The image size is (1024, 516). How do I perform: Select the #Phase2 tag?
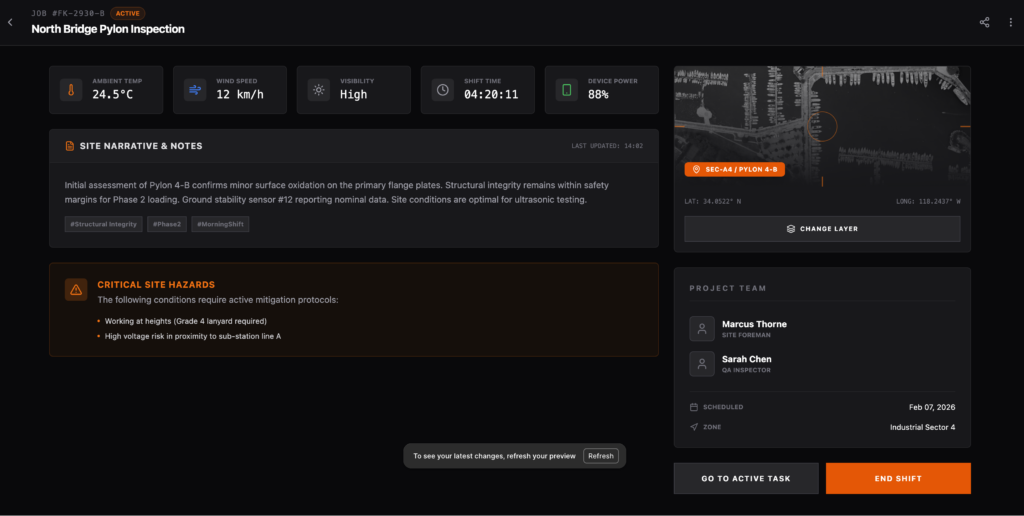tap(167, 224)
